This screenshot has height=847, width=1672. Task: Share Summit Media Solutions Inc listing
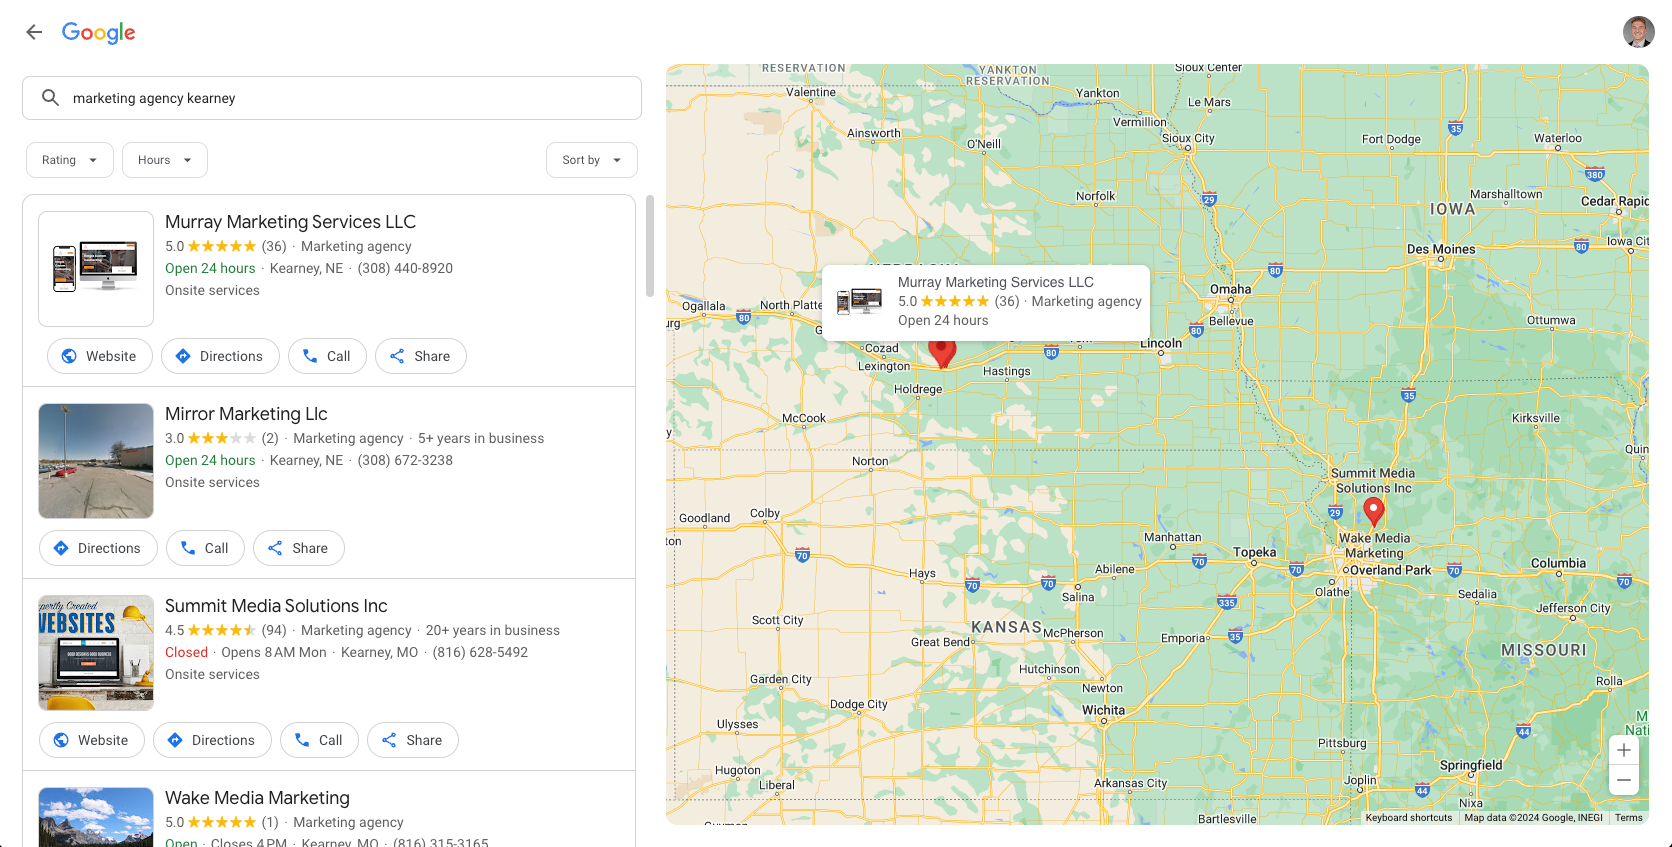[x=412, y=740]
